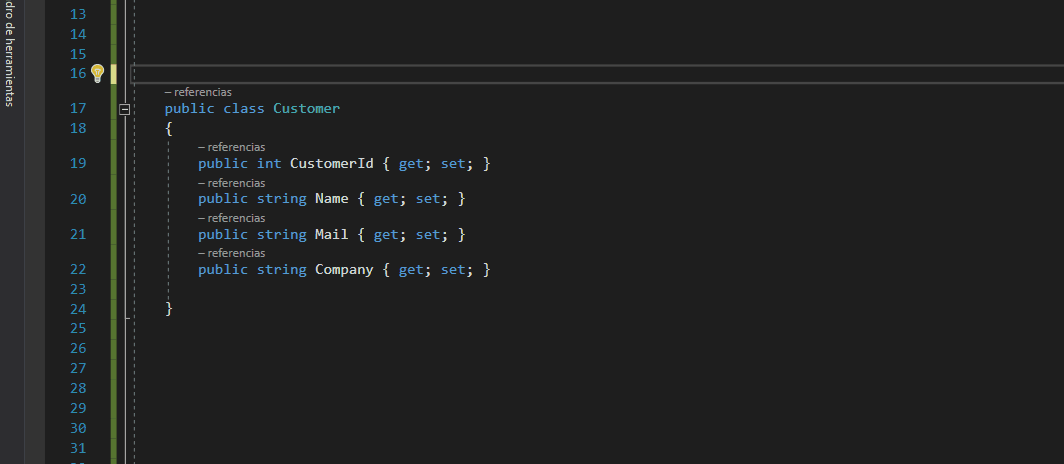Open the referencias link above Name property
This screenshot has width=1064, height=464.
point(231,182)
